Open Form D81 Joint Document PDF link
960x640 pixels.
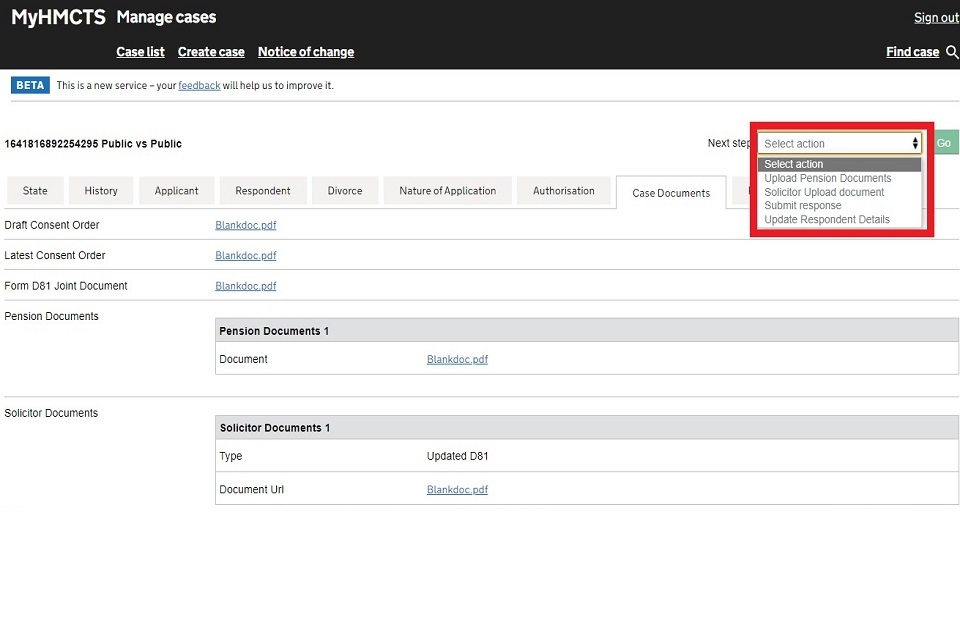pyautogui.click(x=246, y=286)
